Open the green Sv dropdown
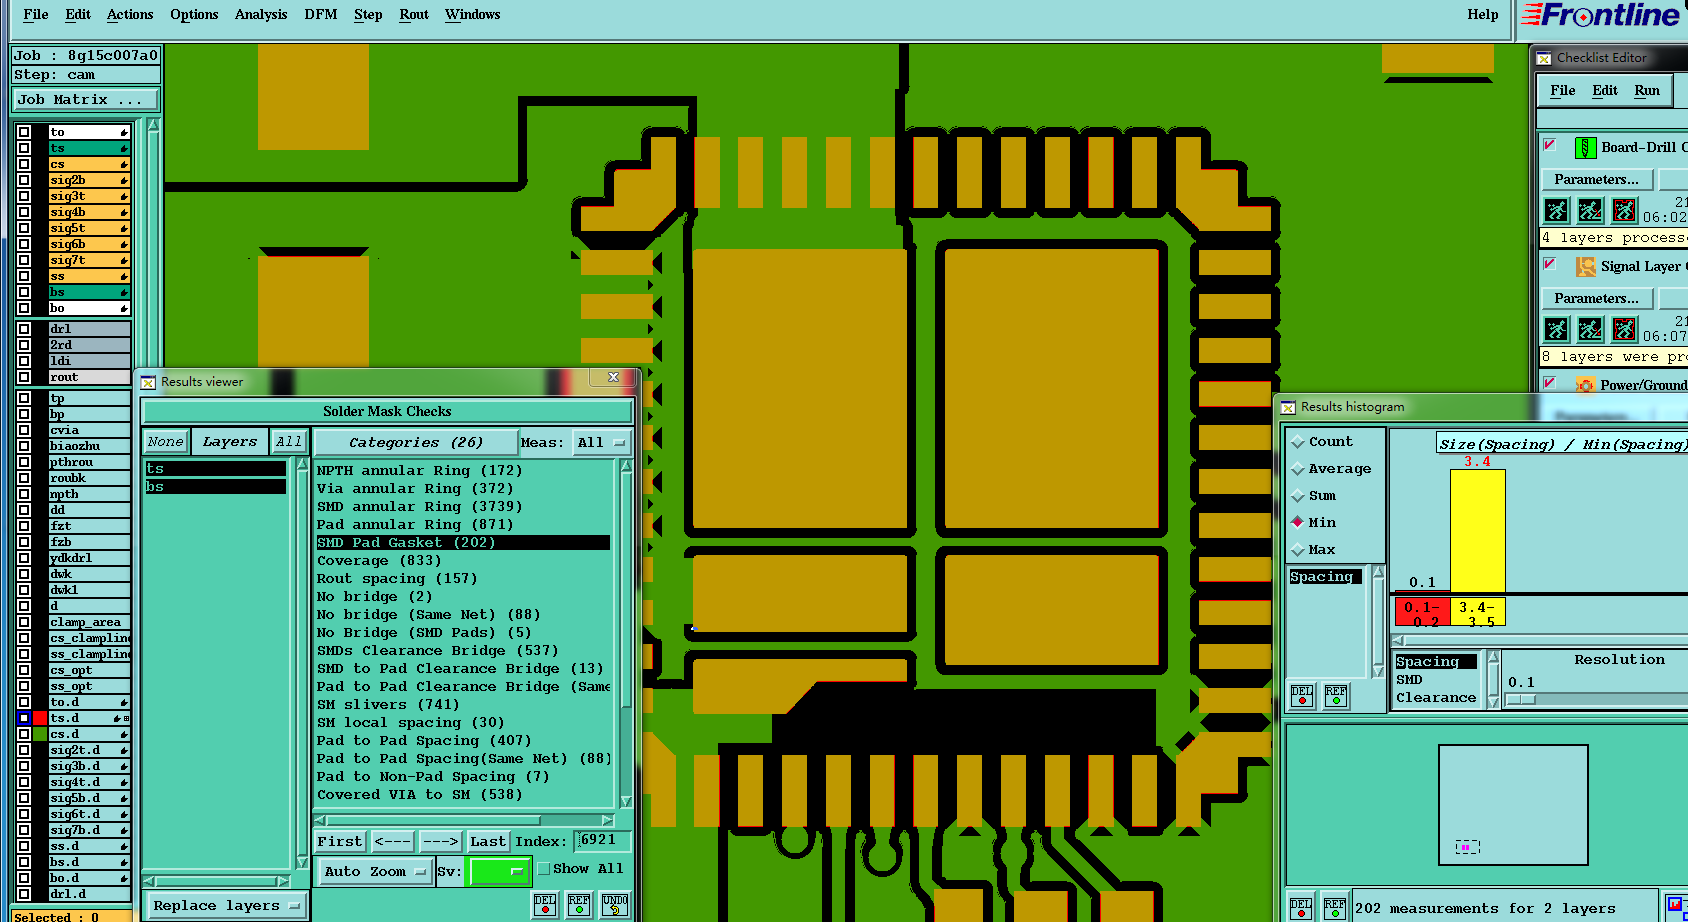Viewport: 1688px width, 922px height. click(x=500, y=872)
